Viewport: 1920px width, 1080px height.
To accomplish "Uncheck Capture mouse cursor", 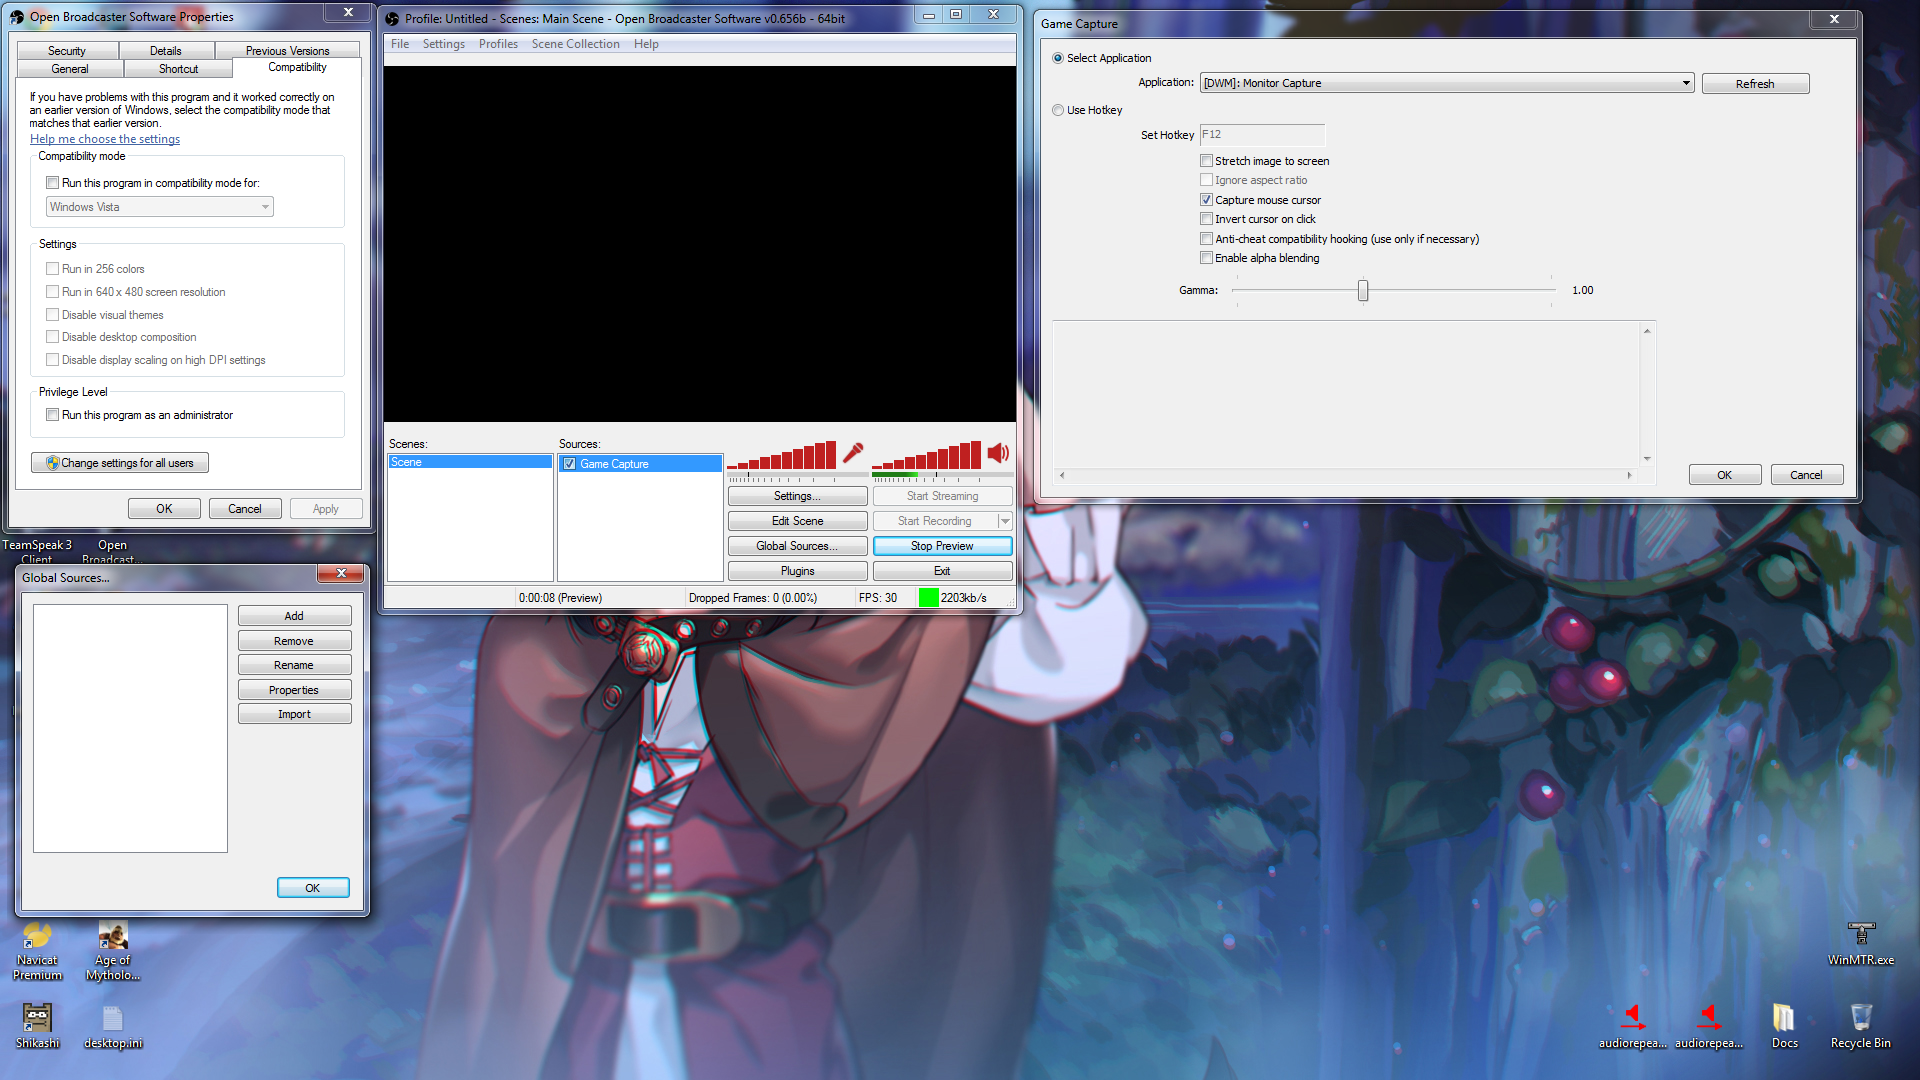I will pyautogui.click(x=1206, y=200).
